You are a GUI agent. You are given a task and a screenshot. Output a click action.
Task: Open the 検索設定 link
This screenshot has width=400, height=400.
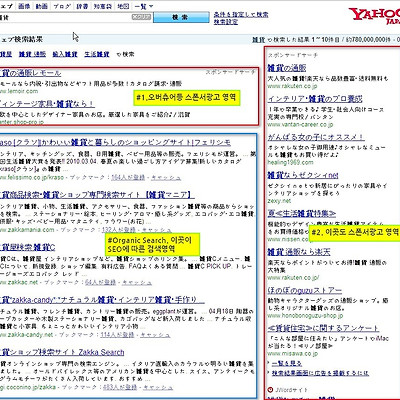(x=226, y=22)
